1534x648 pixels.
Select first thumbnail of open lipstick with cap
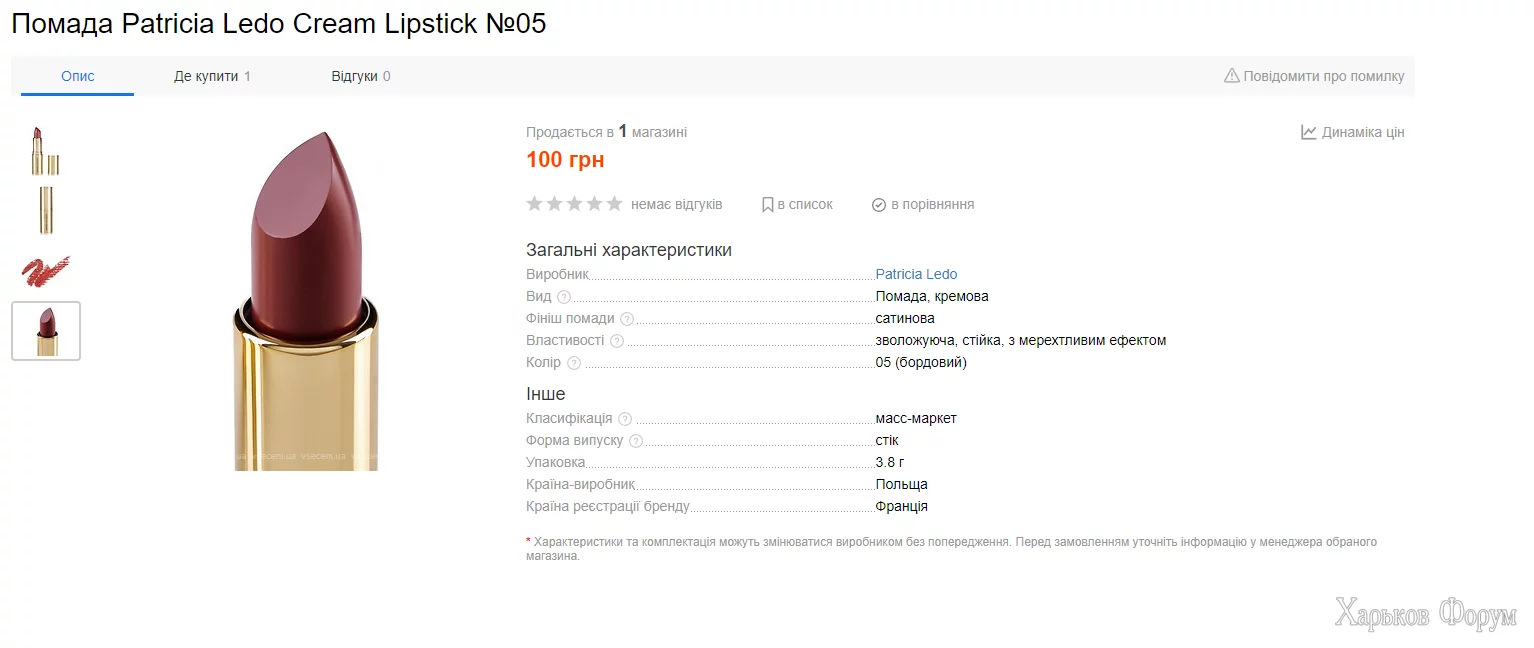click(46, 151)
